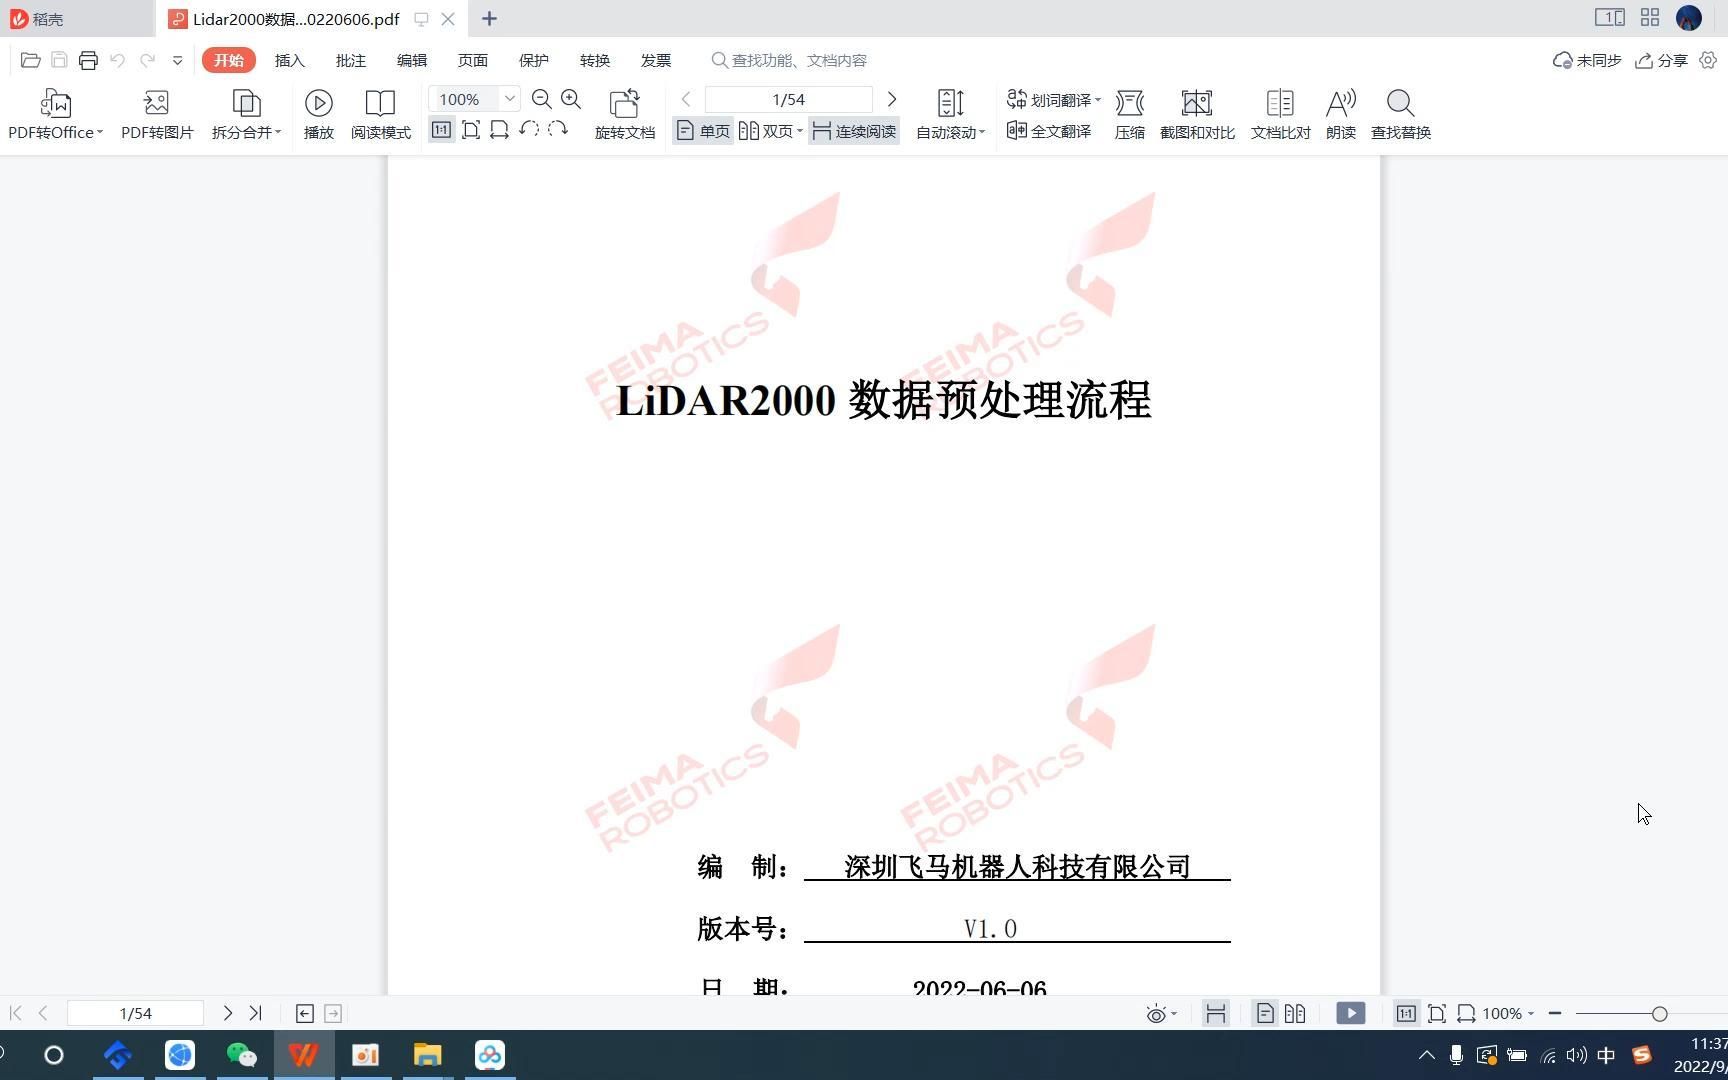Click the 分享 share button
1728x1080 pixels.
(1661, 60)
